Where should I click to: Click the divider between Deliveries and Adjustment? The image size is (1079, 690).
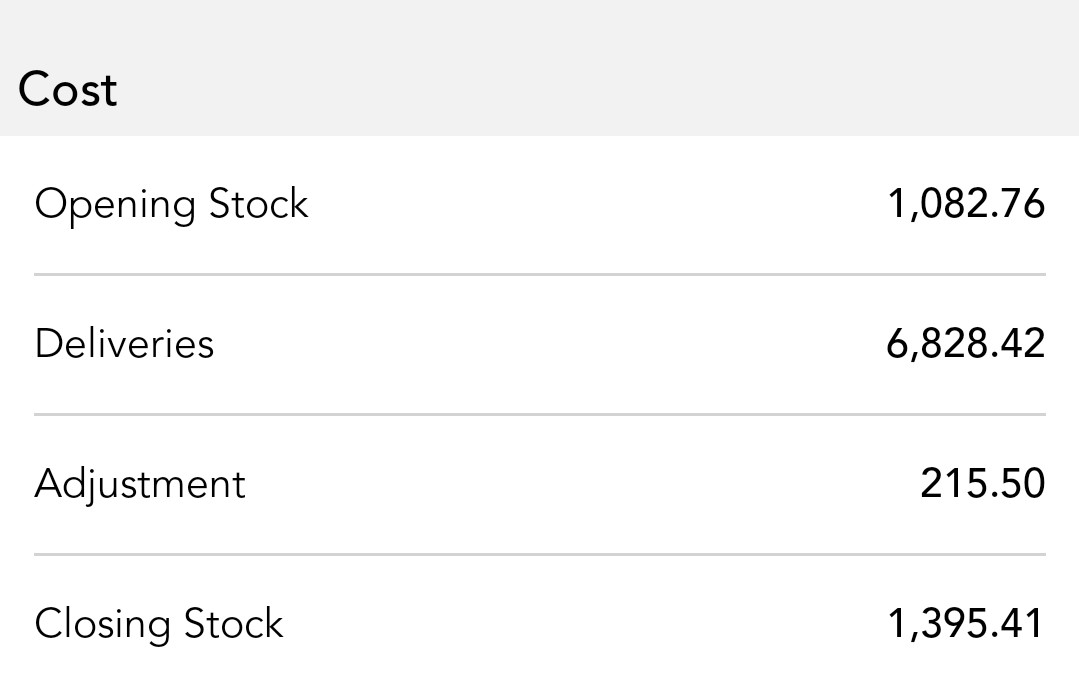(540, 414)
